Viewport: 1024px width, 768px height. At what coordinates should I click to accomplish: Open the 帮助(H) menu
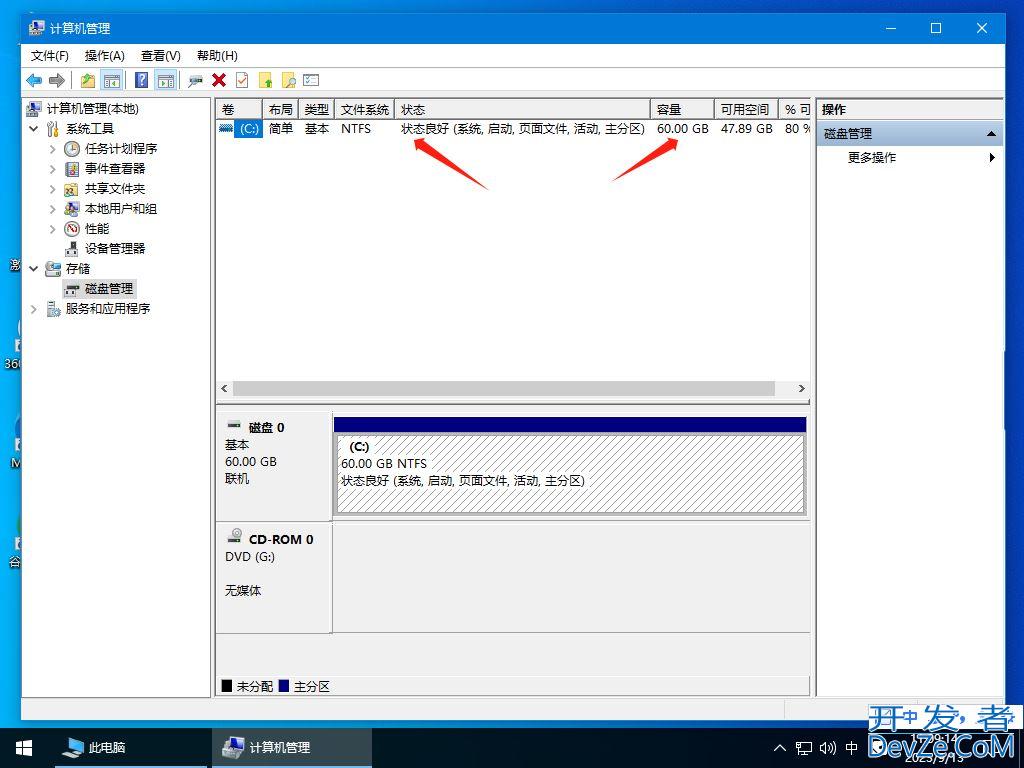coord(217,56)
